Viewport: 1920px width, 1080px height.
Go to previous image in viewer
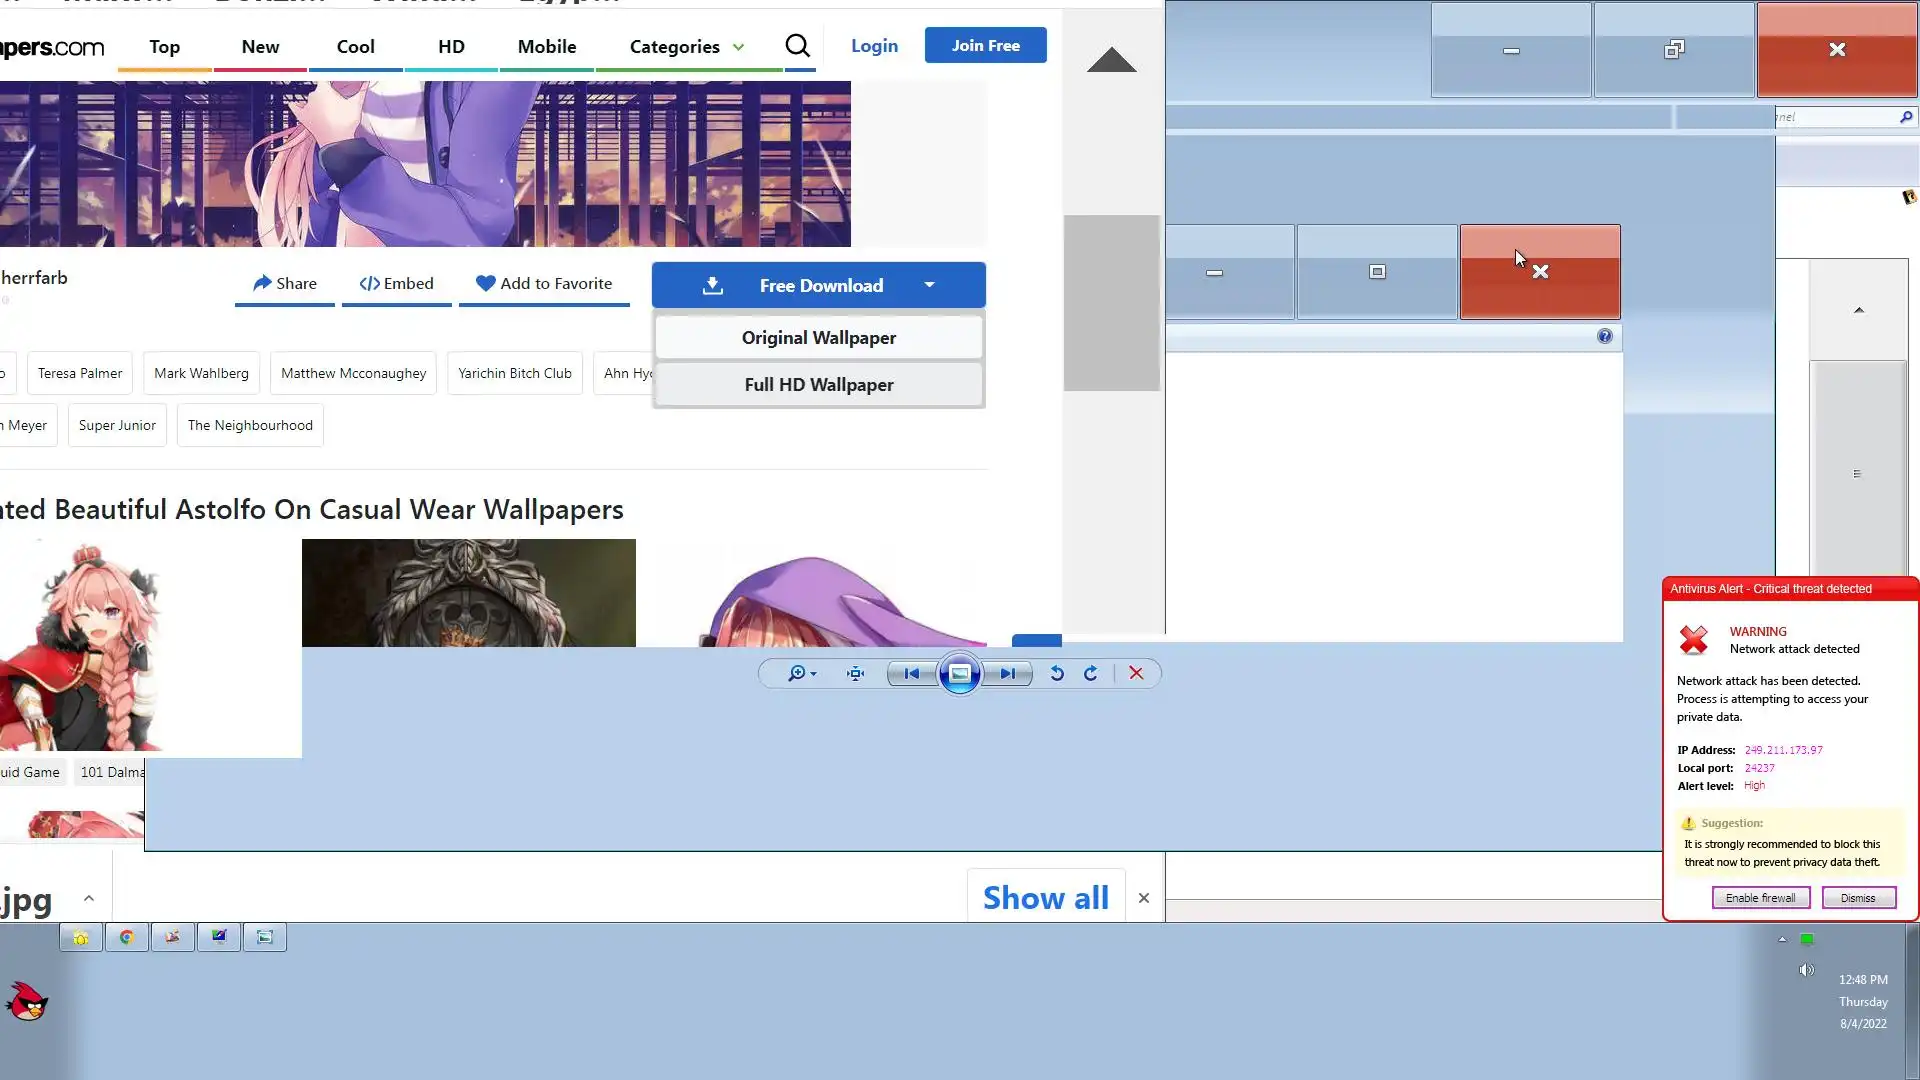[x=911, y=674]
